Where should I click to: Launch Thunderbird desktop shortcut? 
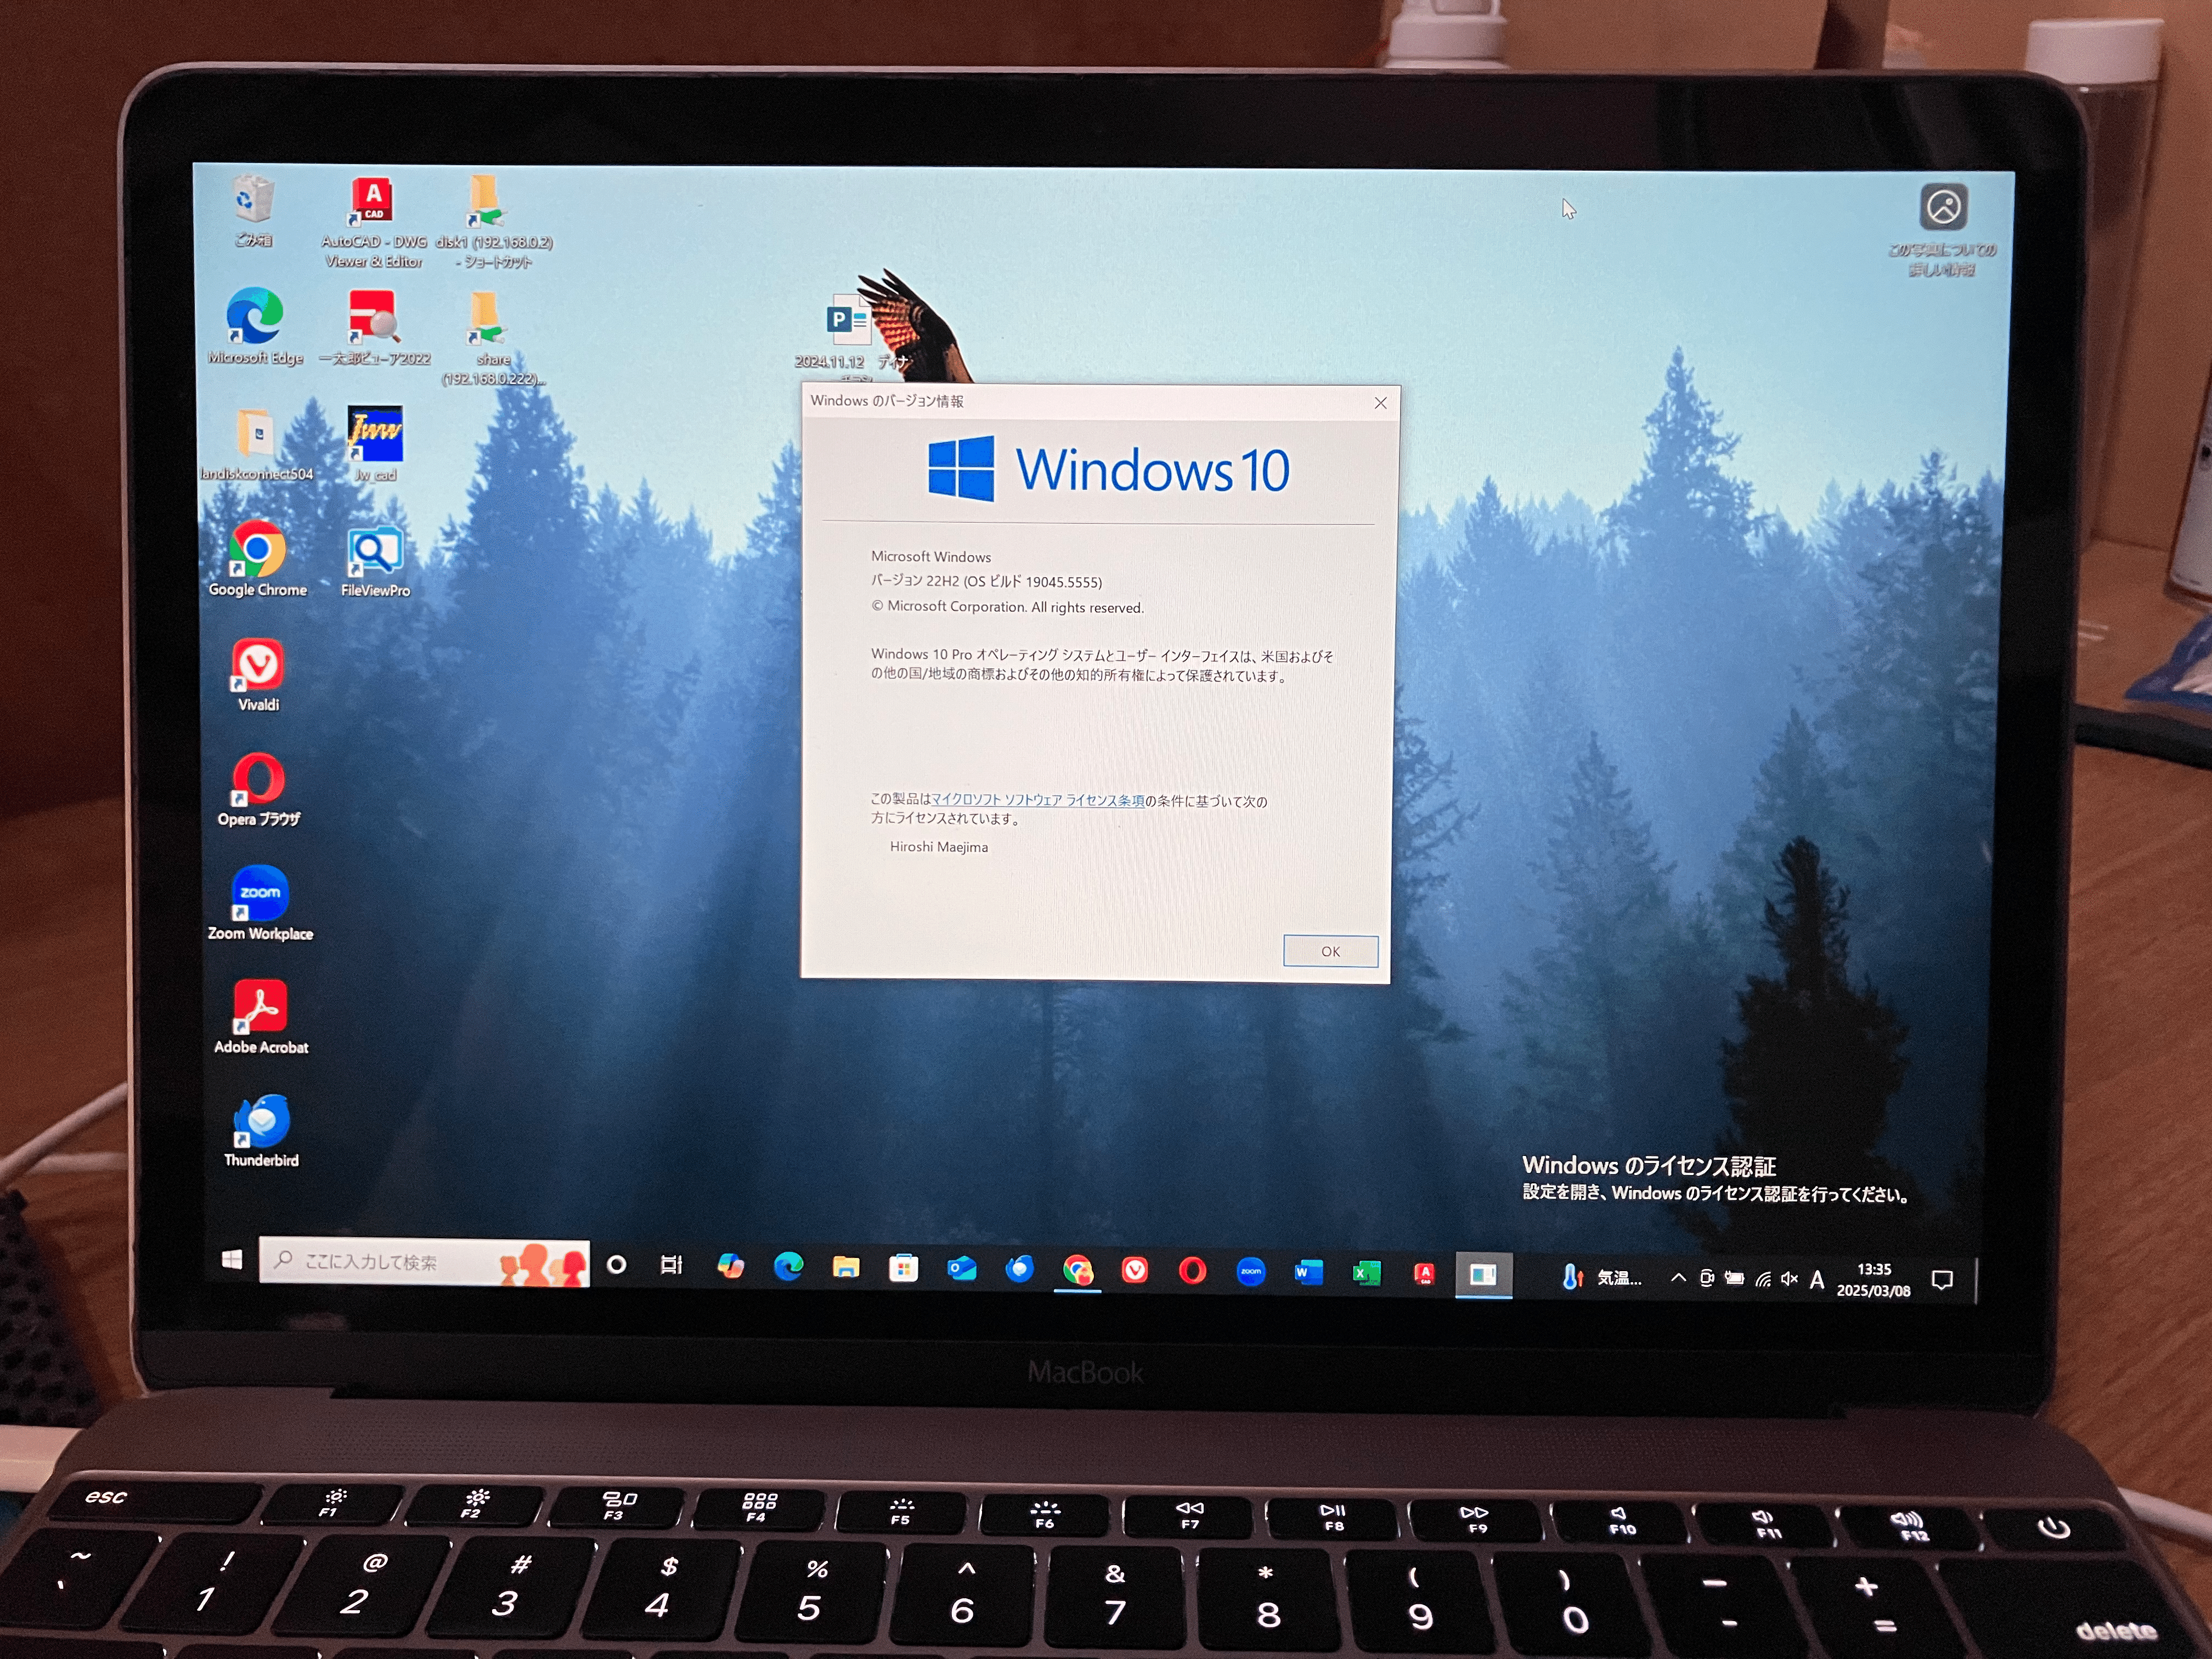pyautogui.click(x=261, y=1131)
